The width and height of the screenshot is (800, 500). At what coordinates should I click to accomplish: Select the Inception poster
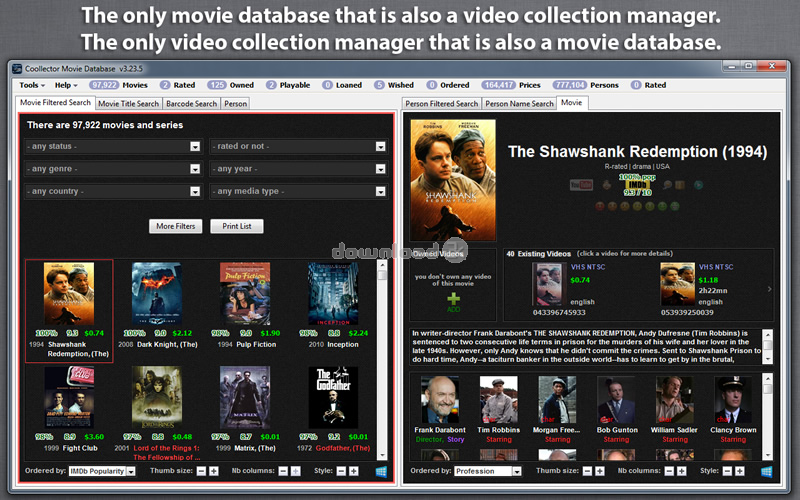click(333, 294)
